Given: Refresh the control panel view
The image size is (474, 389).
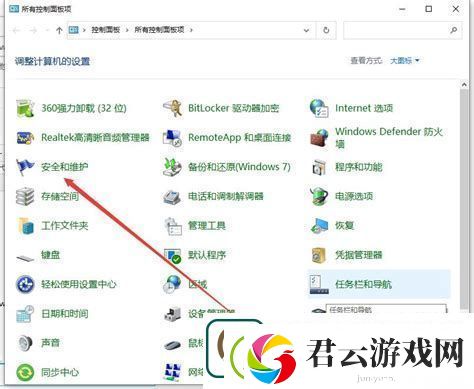Looking at the screenshot, I should 326,30.
